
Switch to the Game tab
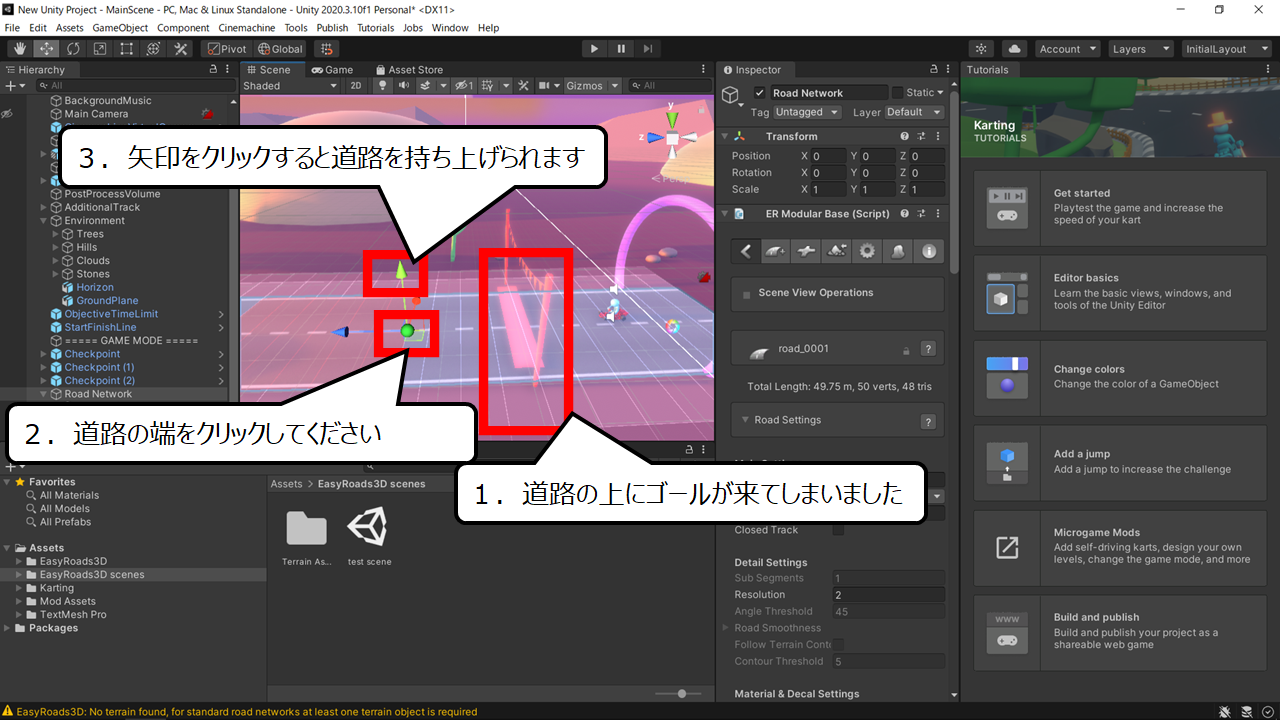332,70
